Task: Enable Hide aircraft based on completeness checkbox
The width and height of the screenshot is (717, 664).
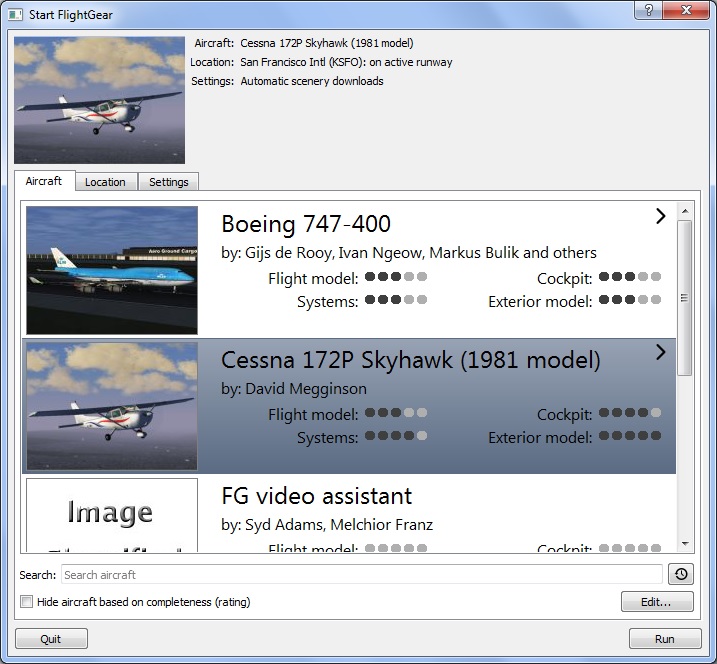Action: coord(27,601)
